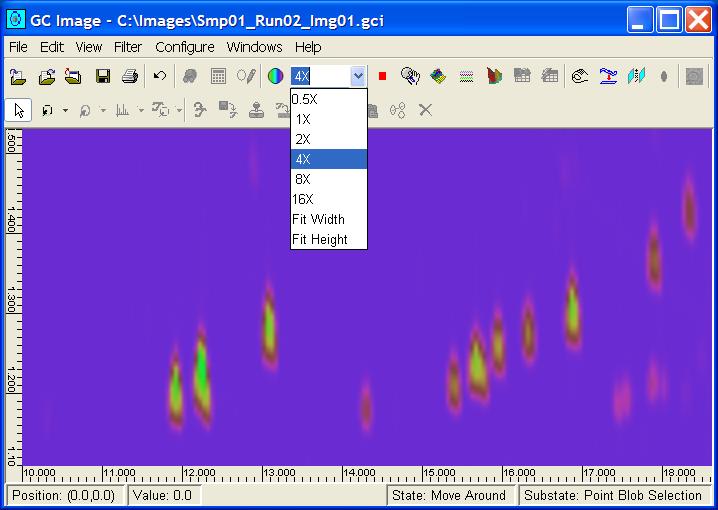This screenshot has width=718, height=510.
Task: Click the magnifier blob inspect icon
Action: click(409, 76)
